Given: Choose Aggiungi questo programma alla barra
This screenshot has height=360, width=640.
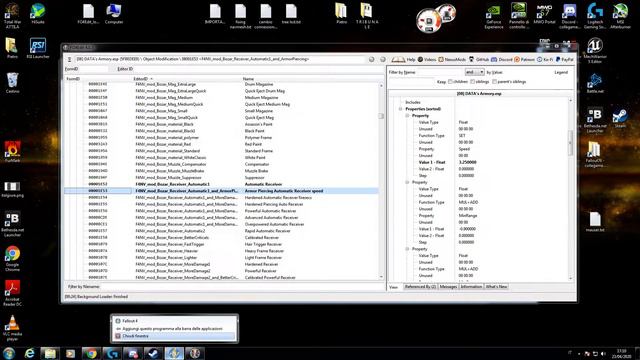Looking at the screenshot, I should 175,329.
